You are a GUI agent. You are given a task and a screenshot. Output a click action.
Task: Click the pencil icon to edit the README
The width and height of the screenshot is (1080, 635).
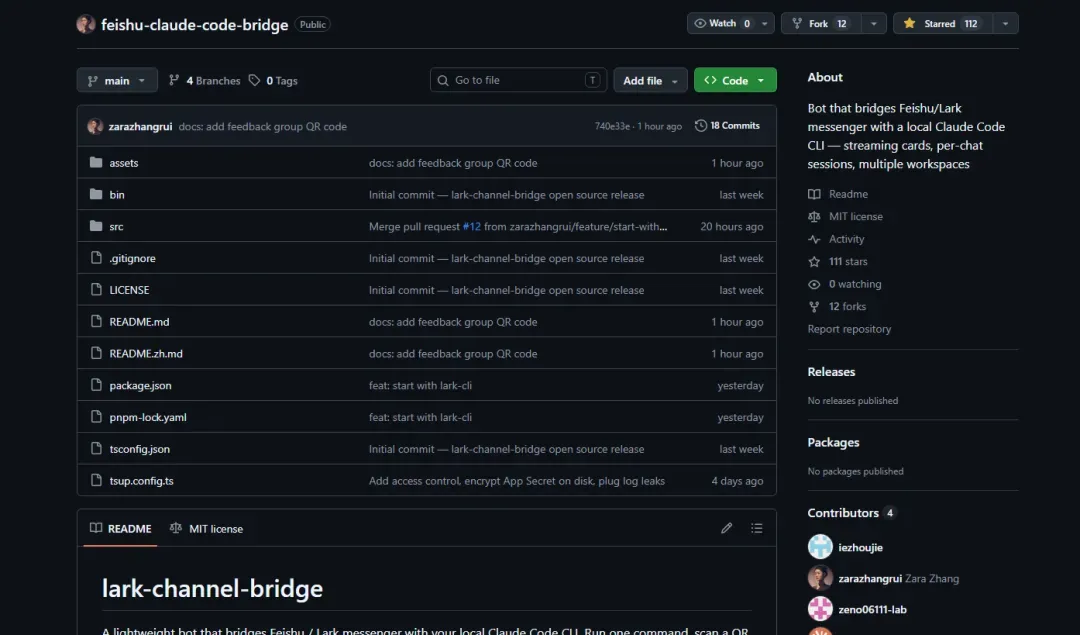point(727,528)
